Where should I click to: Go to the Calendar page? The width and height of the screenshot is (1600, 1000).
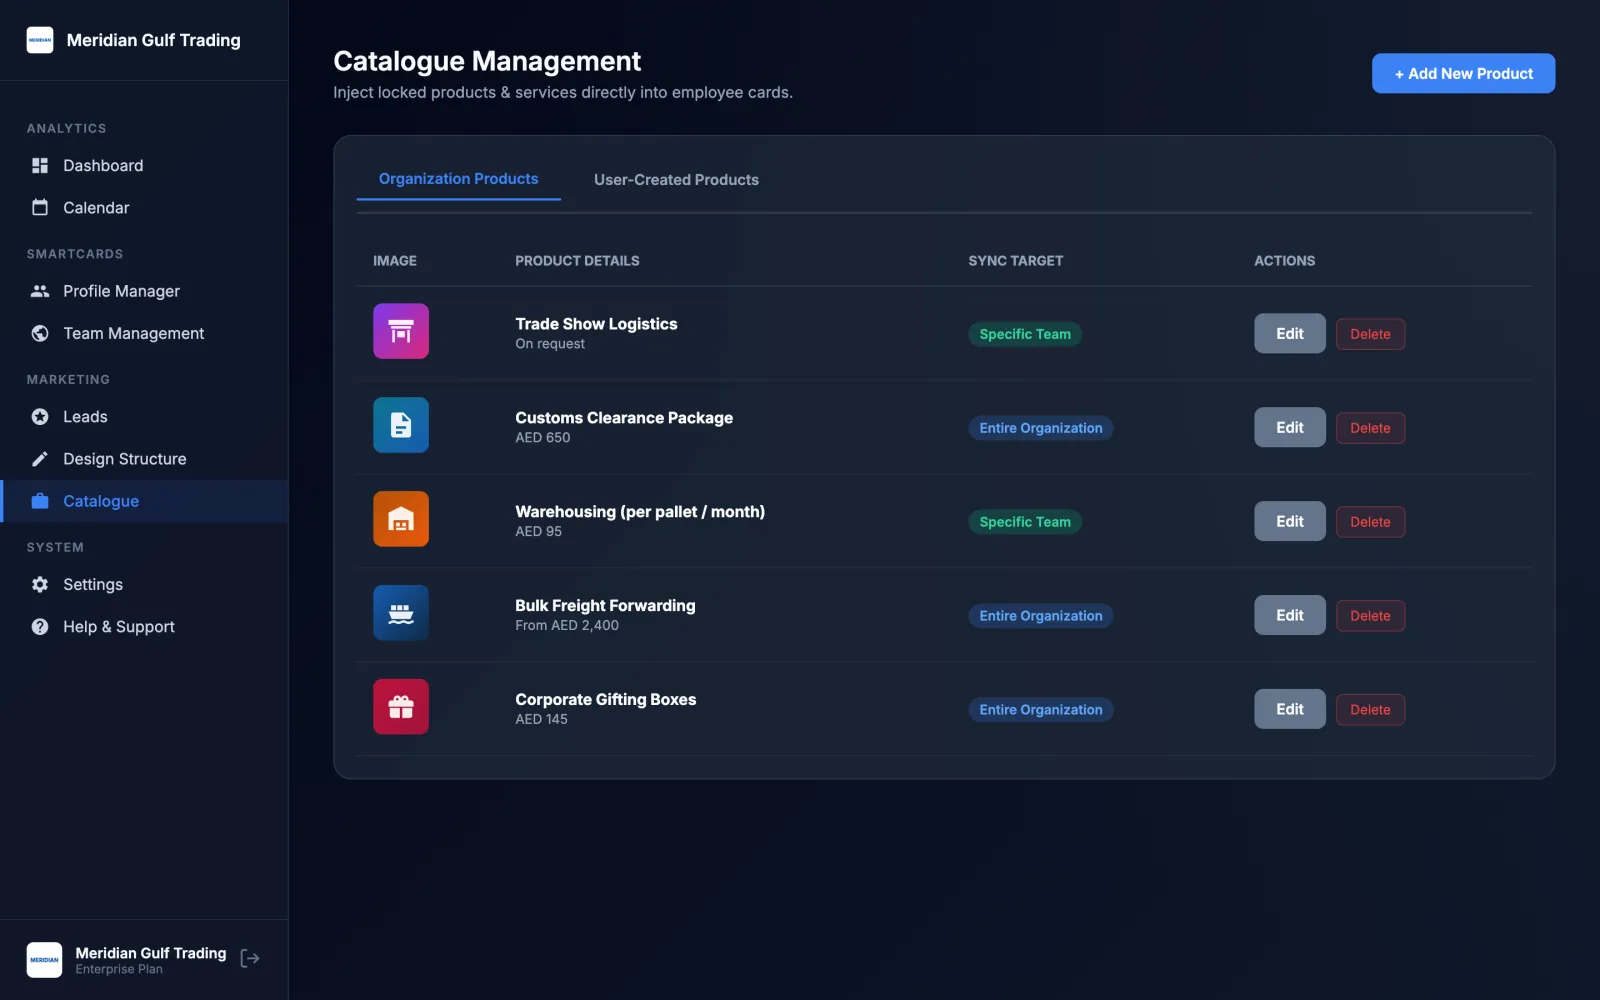coord(144,208)
